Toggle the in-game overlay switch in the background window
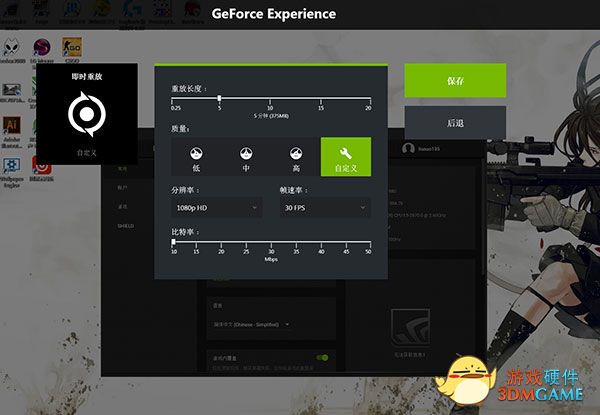This screenshot has width=600, height=415. (x=322, y=358)
